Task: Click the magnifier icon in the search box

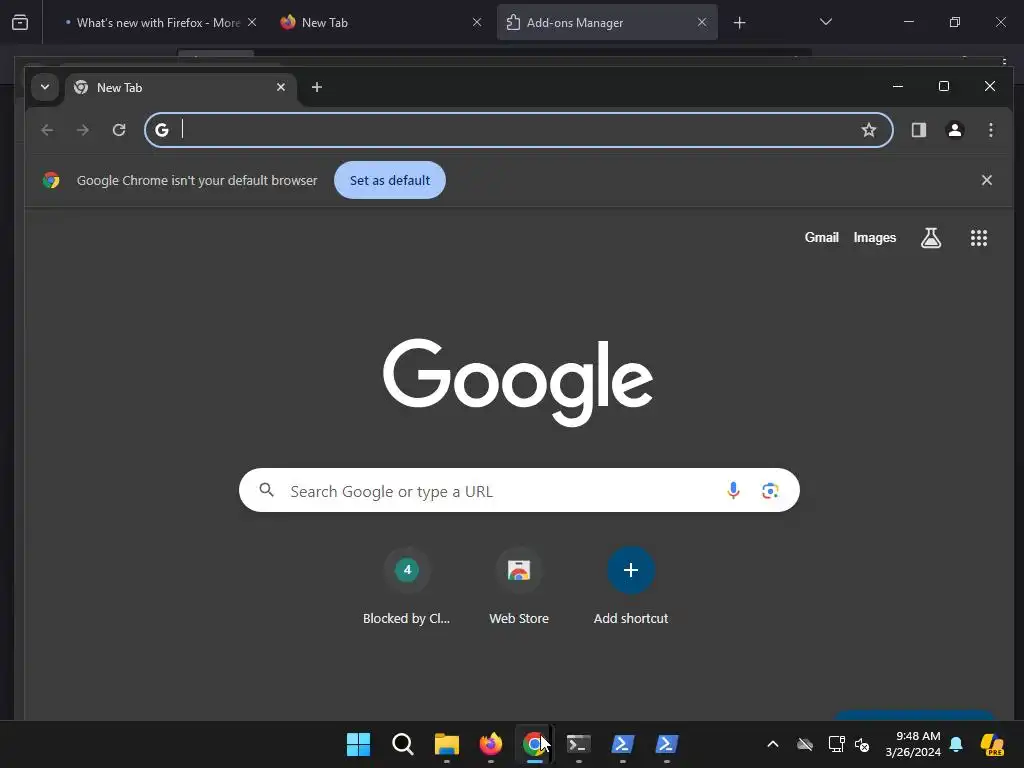Action: [266, 490]
